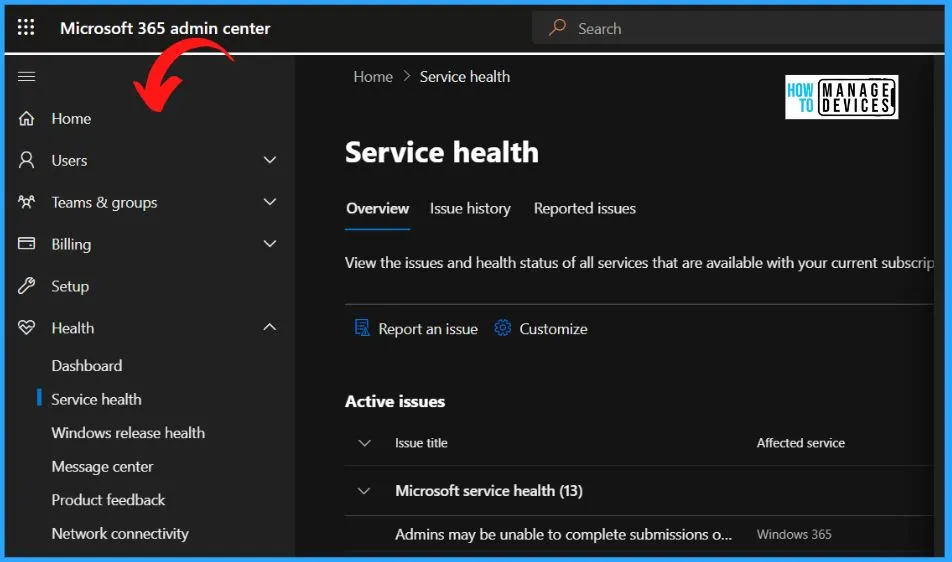Open Users in the sidebar

[69, 160]
